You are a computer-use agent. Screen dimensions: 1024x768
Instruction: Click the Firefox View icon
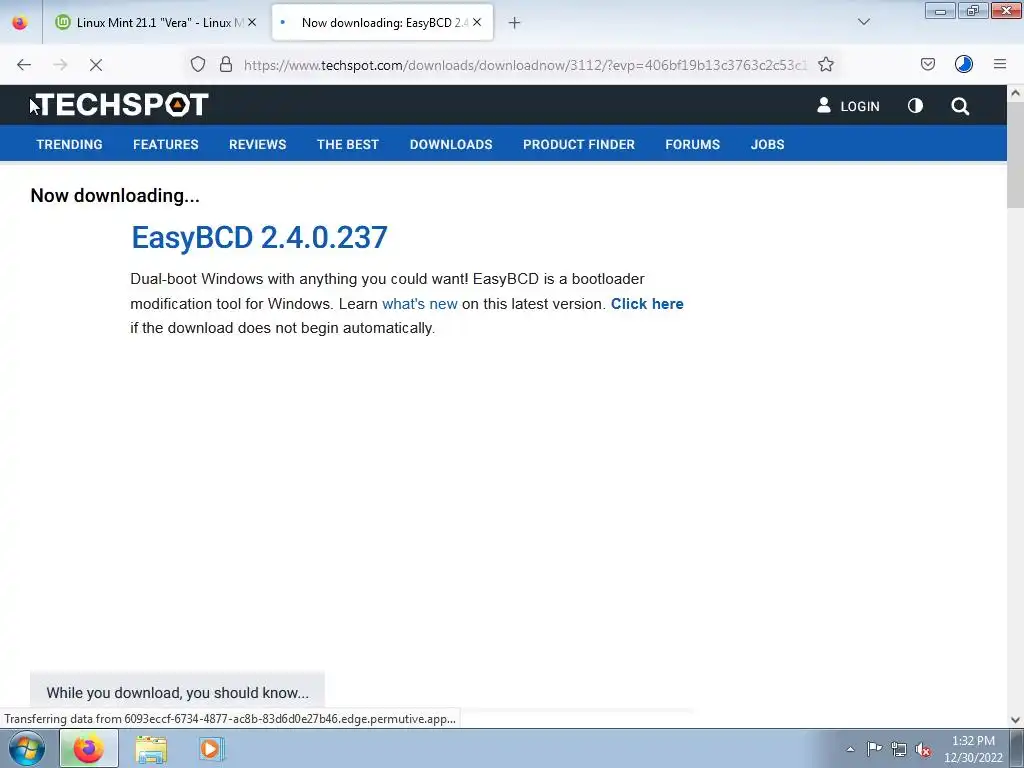(x=20, y=22)
